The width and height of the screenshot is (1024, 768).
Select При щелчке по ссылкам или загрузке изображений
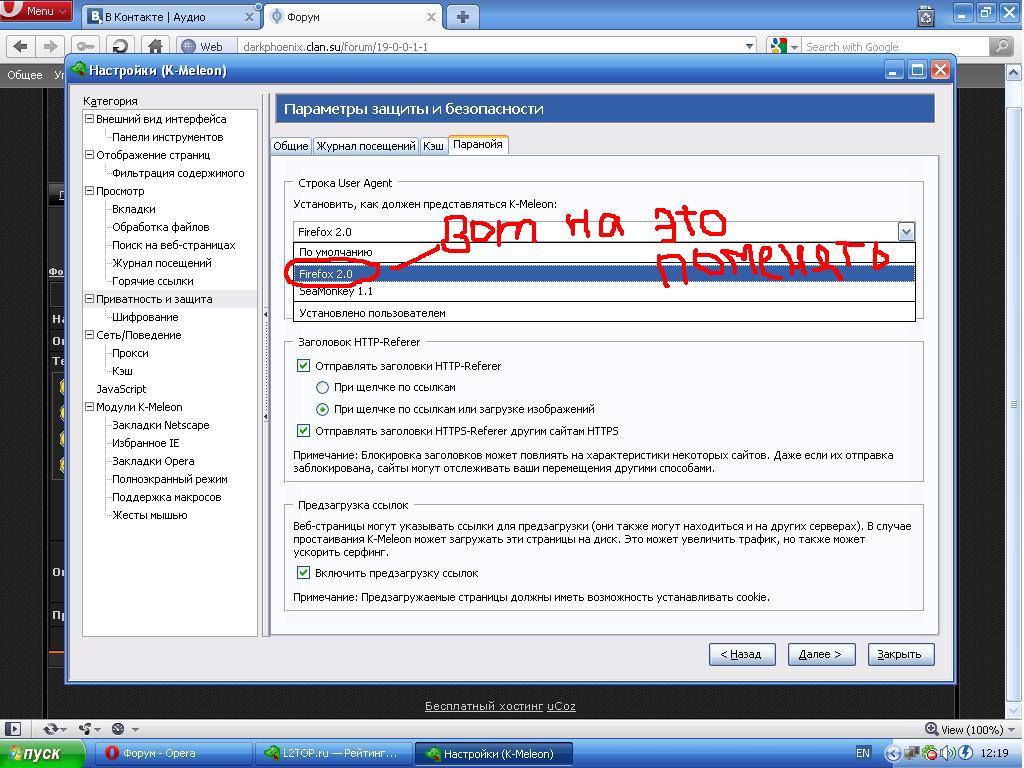322,409
